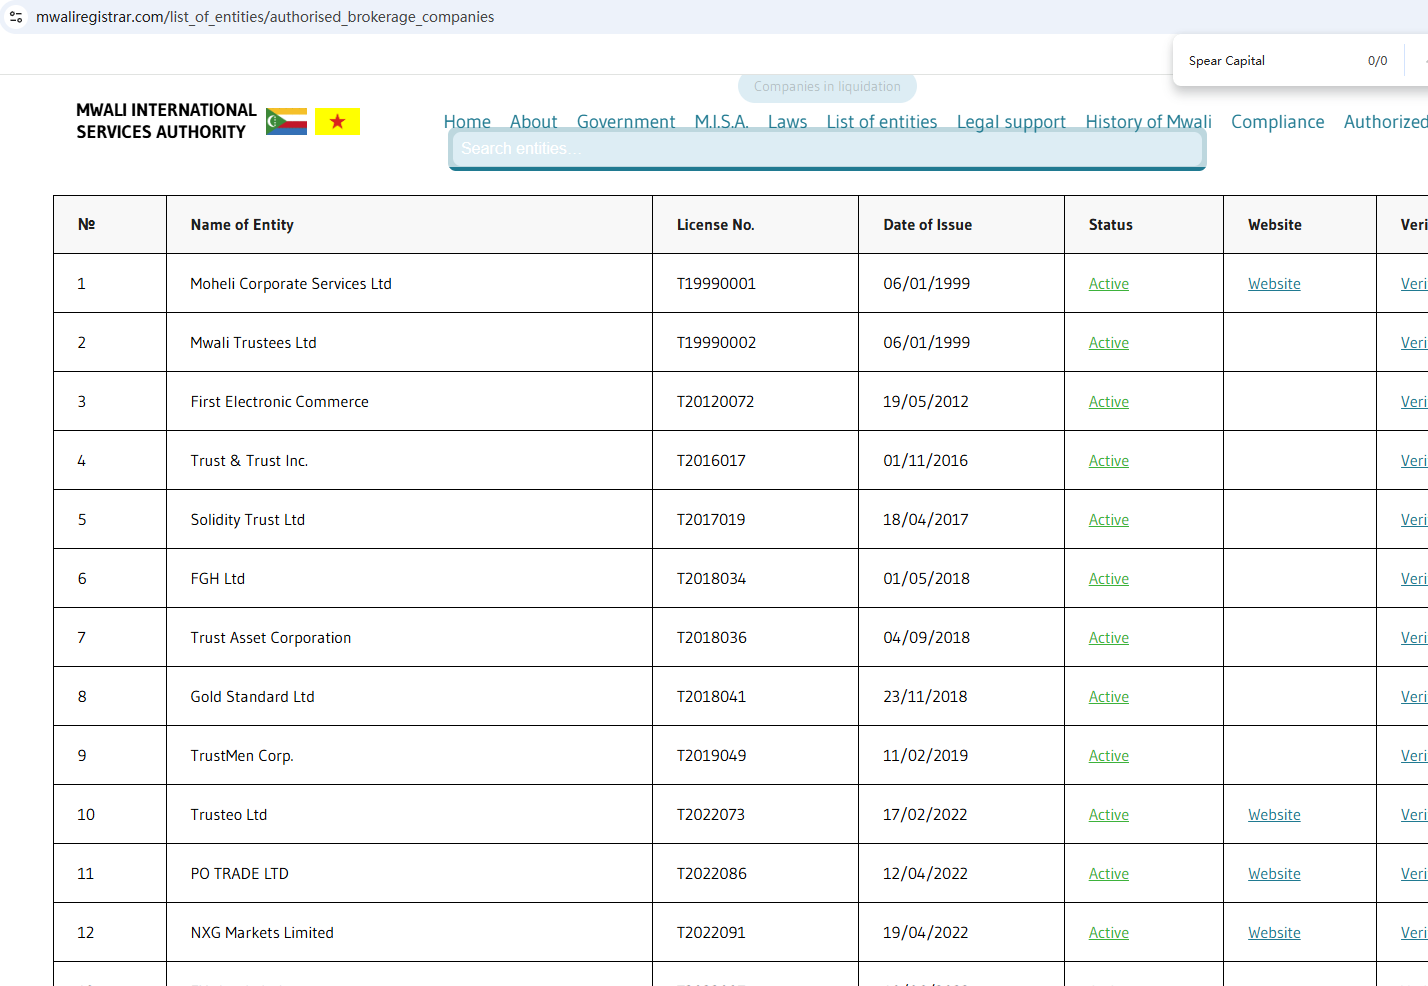
Task: Visit the NXG Markets Limited website link
Action: 1273,933
